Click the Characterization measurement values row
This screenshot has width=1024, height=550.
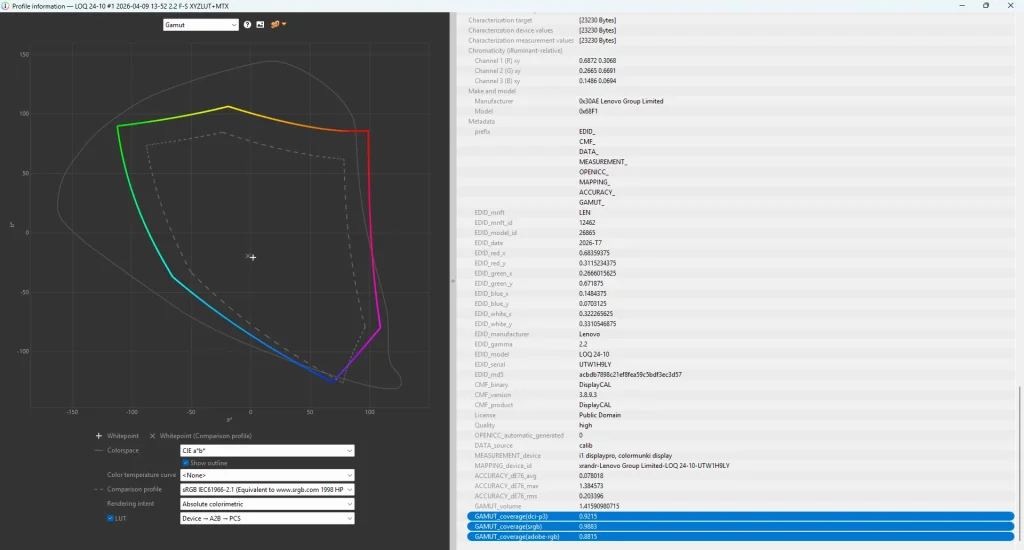741,40
